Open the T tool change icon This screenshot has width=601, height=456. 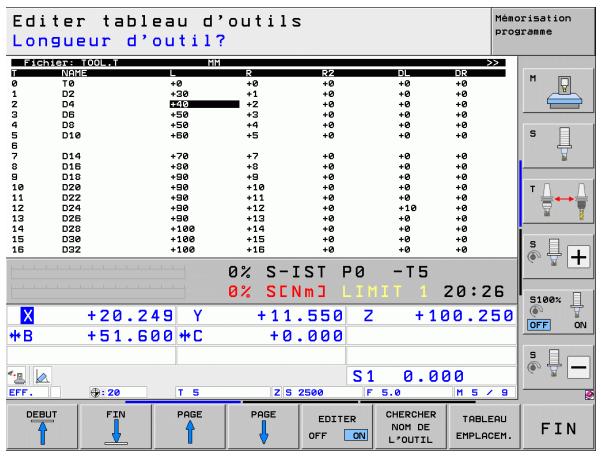(558, 201)
